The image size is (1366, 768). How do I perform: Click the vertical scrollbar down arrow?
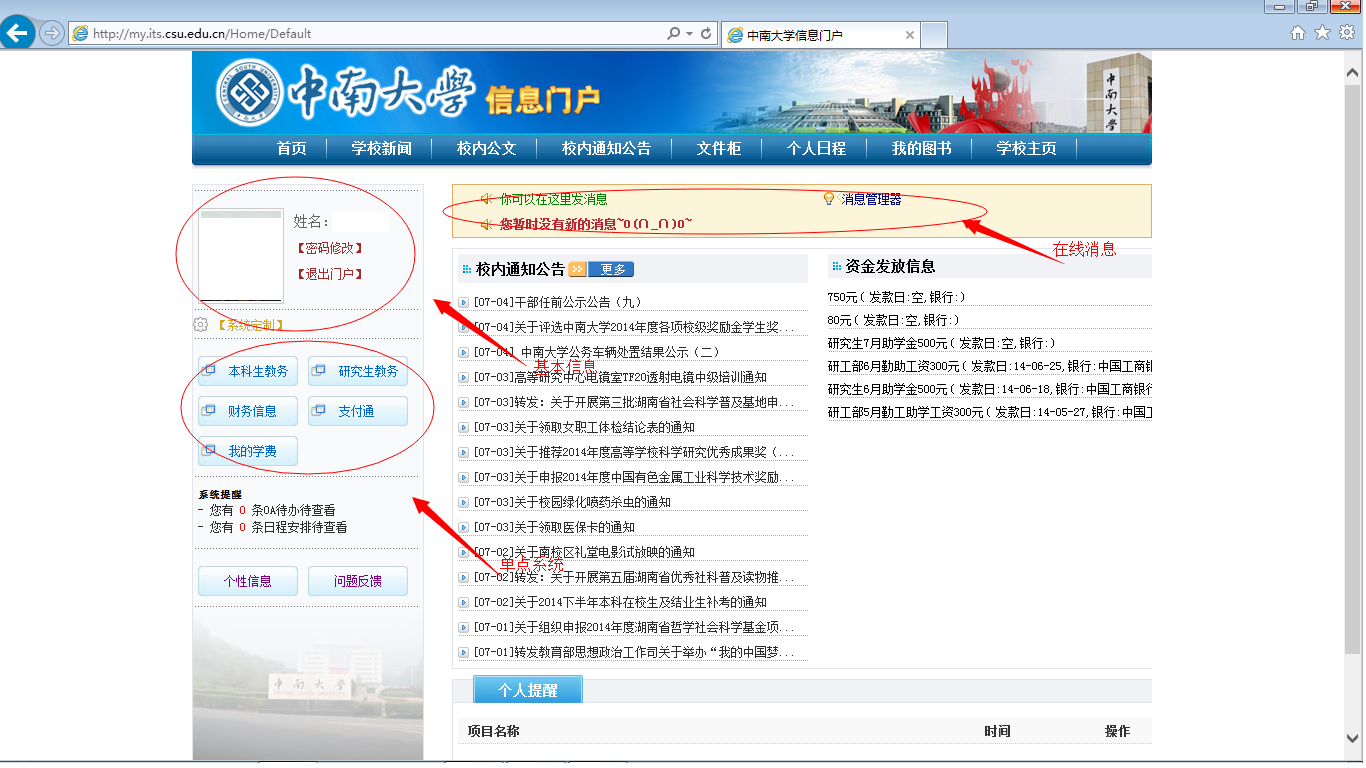click(x=1354, y=740)
